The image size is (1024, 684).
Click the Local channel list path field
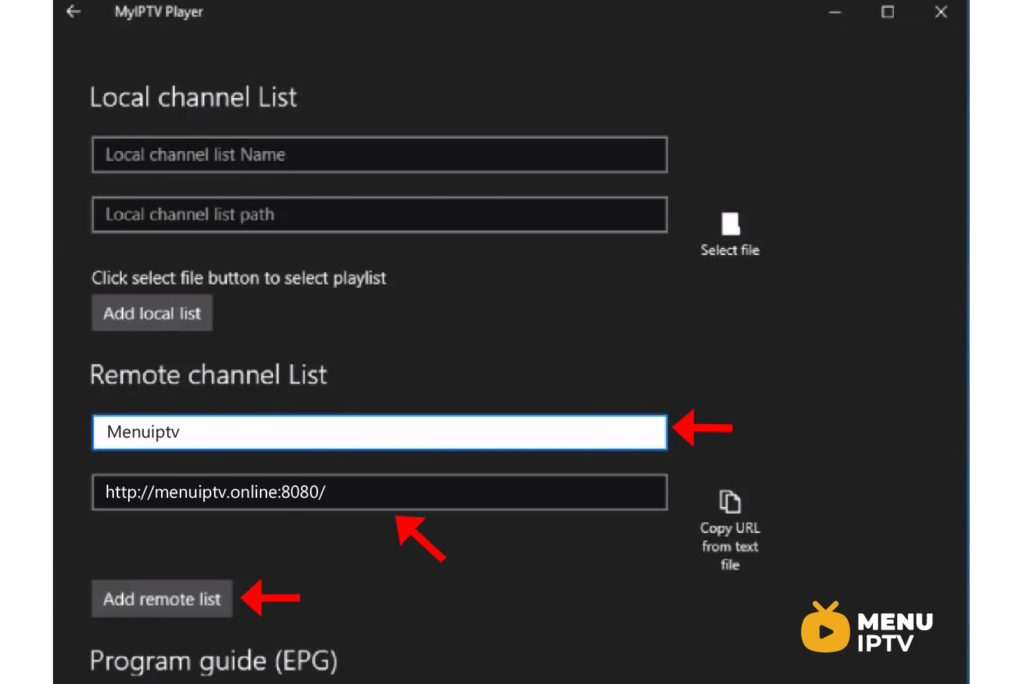click(x=379, y=214)
